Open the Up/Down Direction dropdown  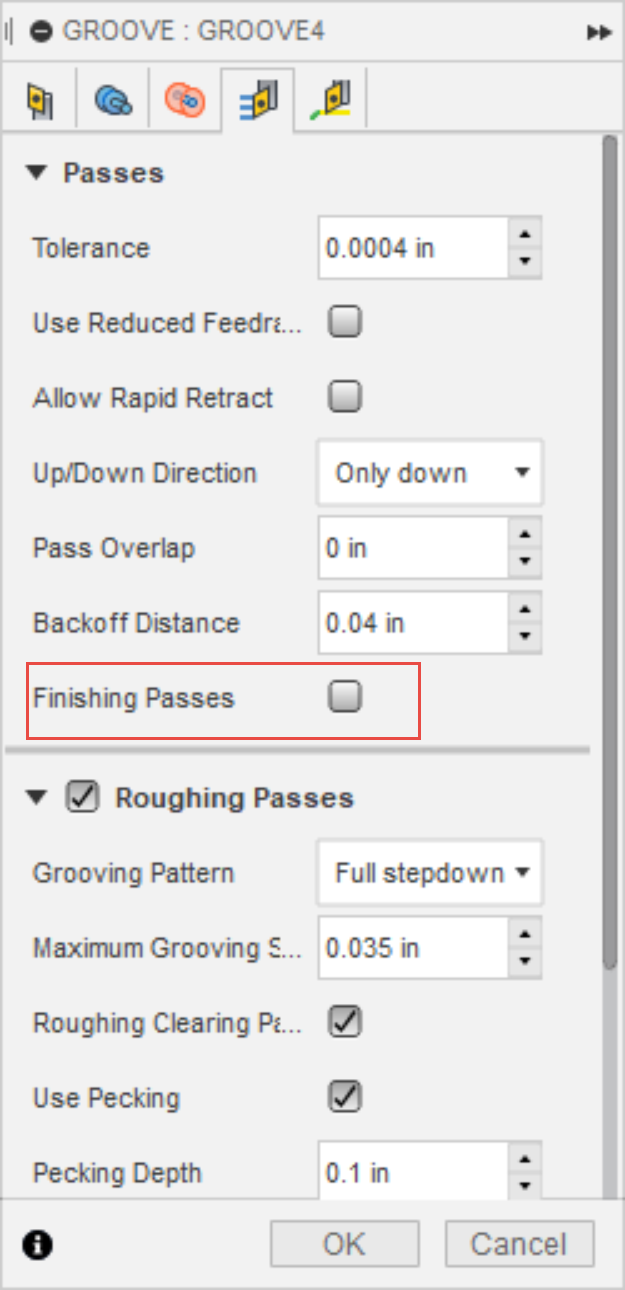429,472
